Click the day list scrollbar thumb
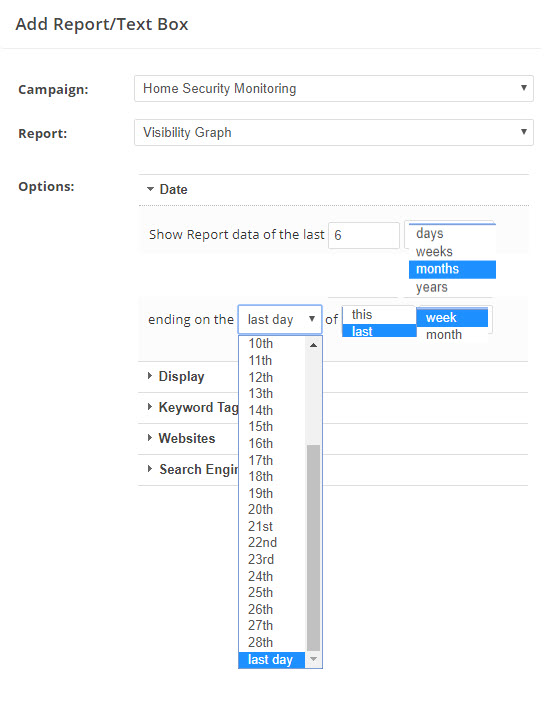Viewport: 550px width, 710px height. (x=313, y=548)
